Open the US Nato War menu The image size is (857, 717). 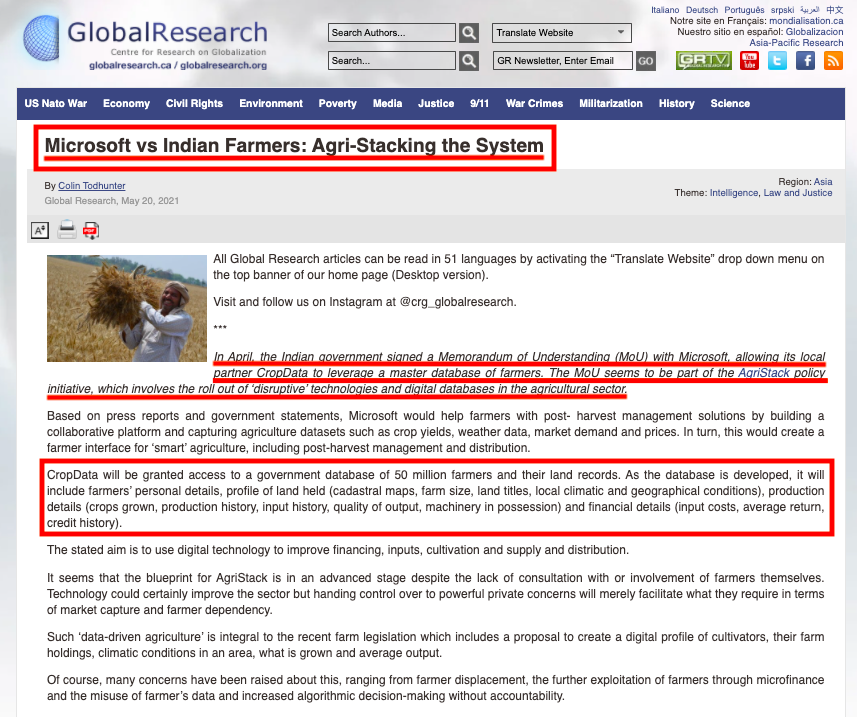56,103
